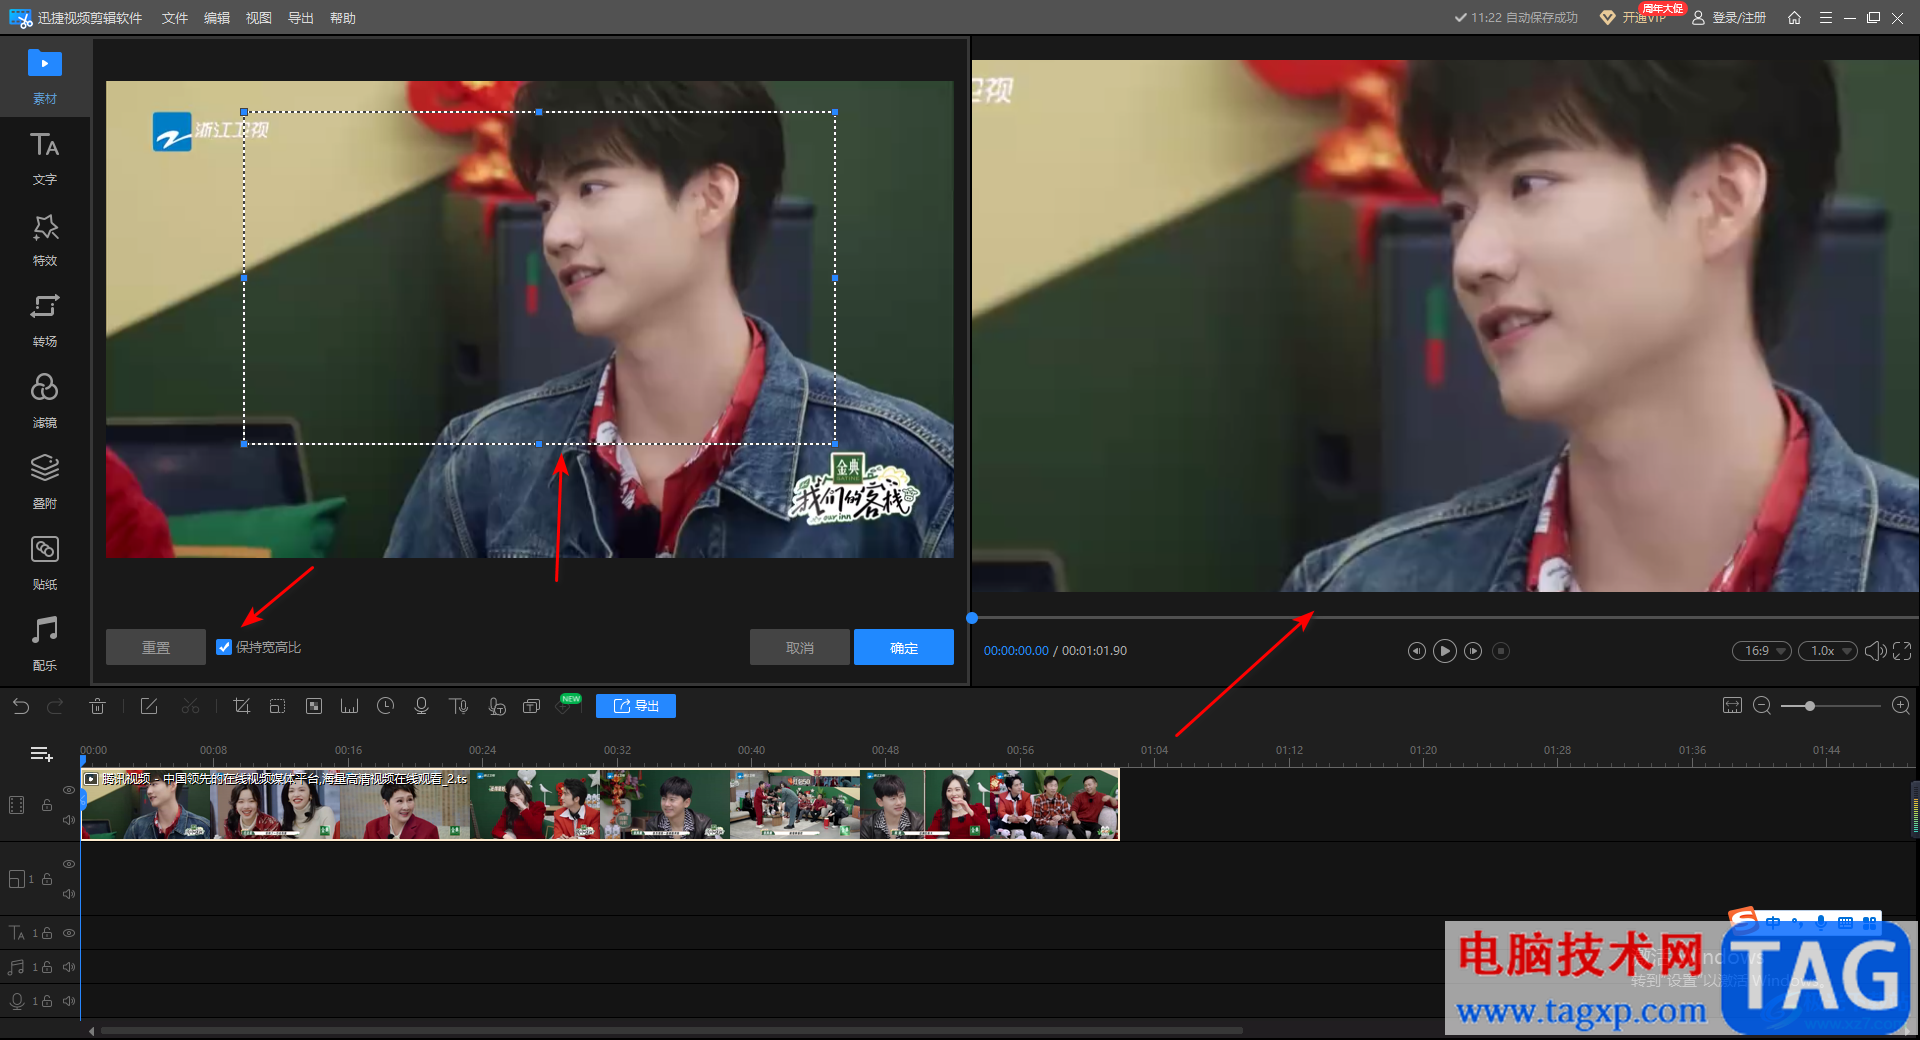Screen dimensions: 1920x1040
Task: Click the mosaic tool icon
Action: click(314, 707)
